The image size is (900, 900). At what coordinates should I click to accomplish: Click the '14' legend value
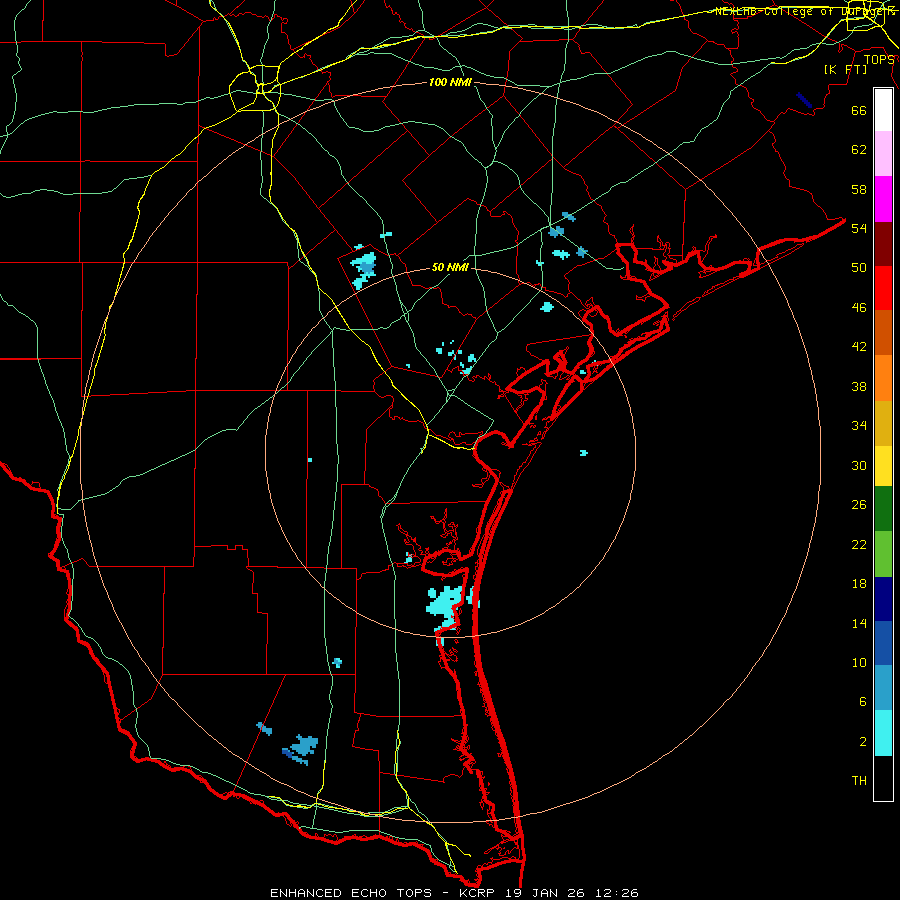click(859, 623)
